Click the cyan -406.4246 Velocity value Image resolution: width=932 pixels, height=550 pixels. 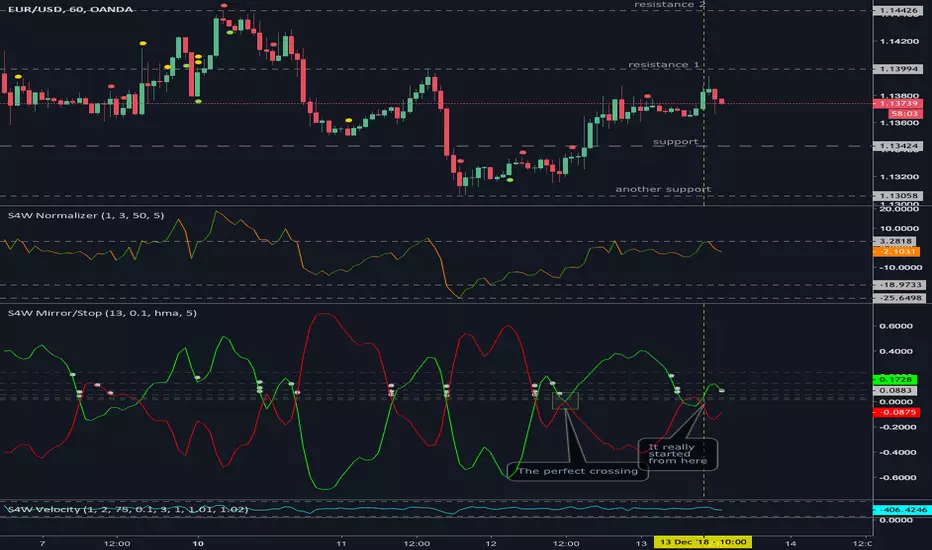[x=901, y=510]
